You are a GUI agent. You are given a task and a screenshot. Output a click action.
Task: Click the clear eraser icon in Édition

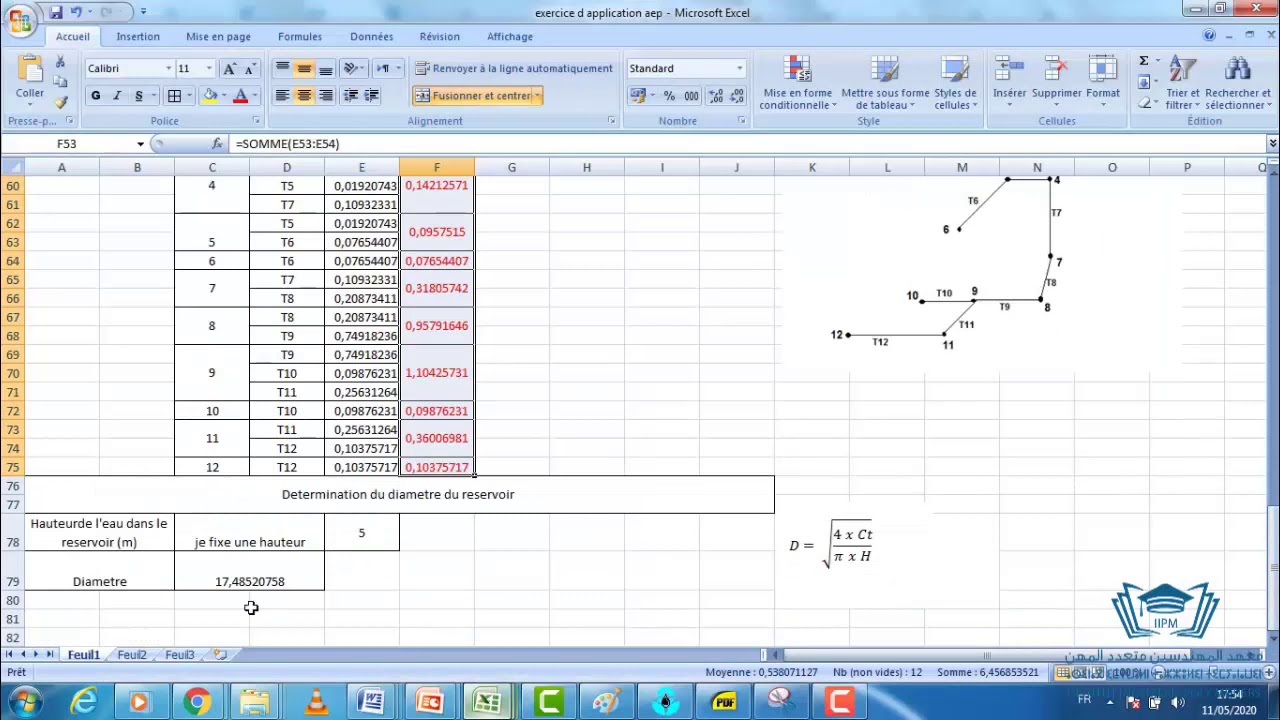point(1144,102)
